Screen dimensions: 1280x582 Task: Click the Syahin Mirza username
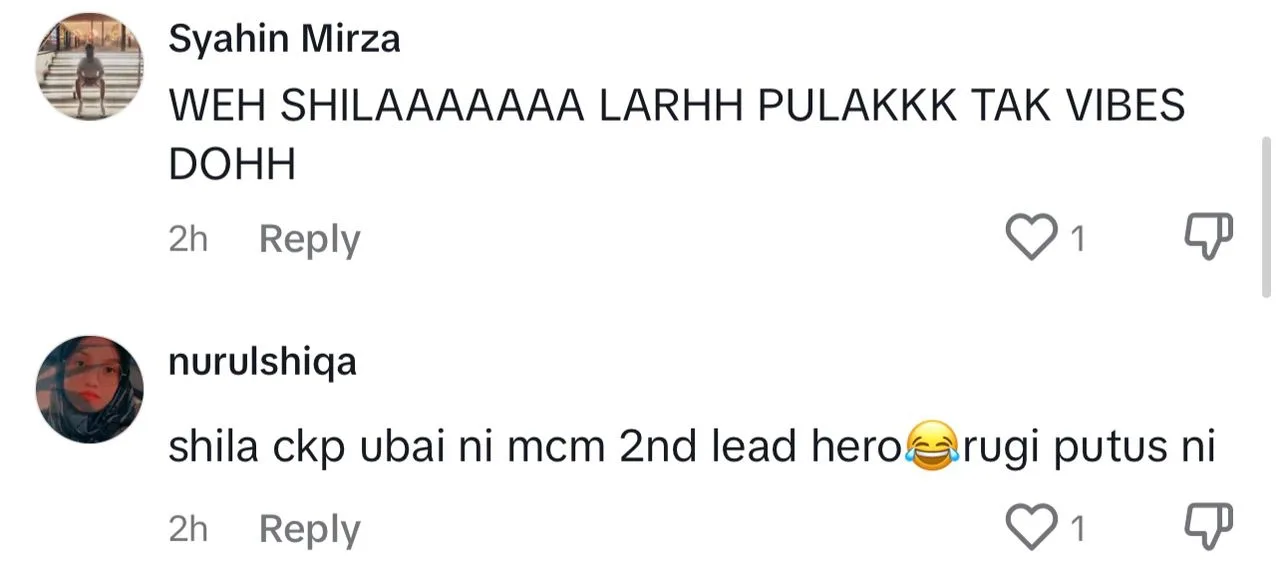285,39
